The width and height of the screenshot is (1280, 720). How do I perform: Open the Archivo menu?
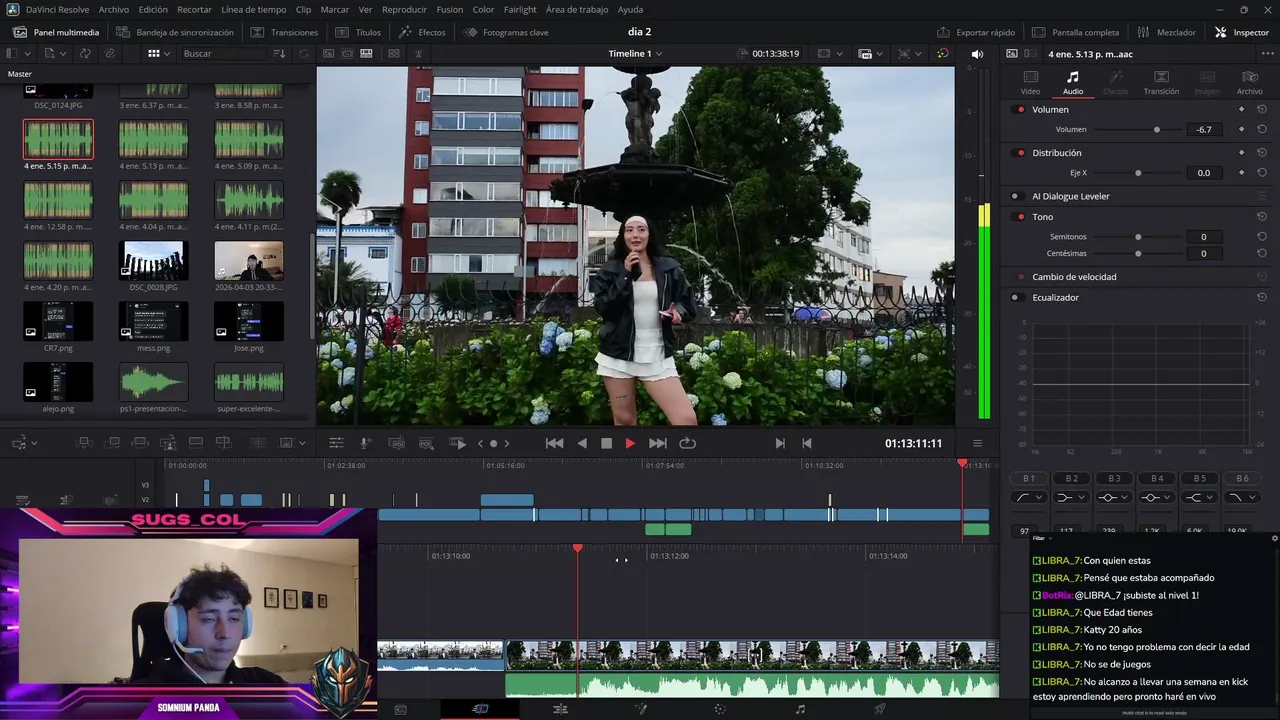(x=113, y=9)
